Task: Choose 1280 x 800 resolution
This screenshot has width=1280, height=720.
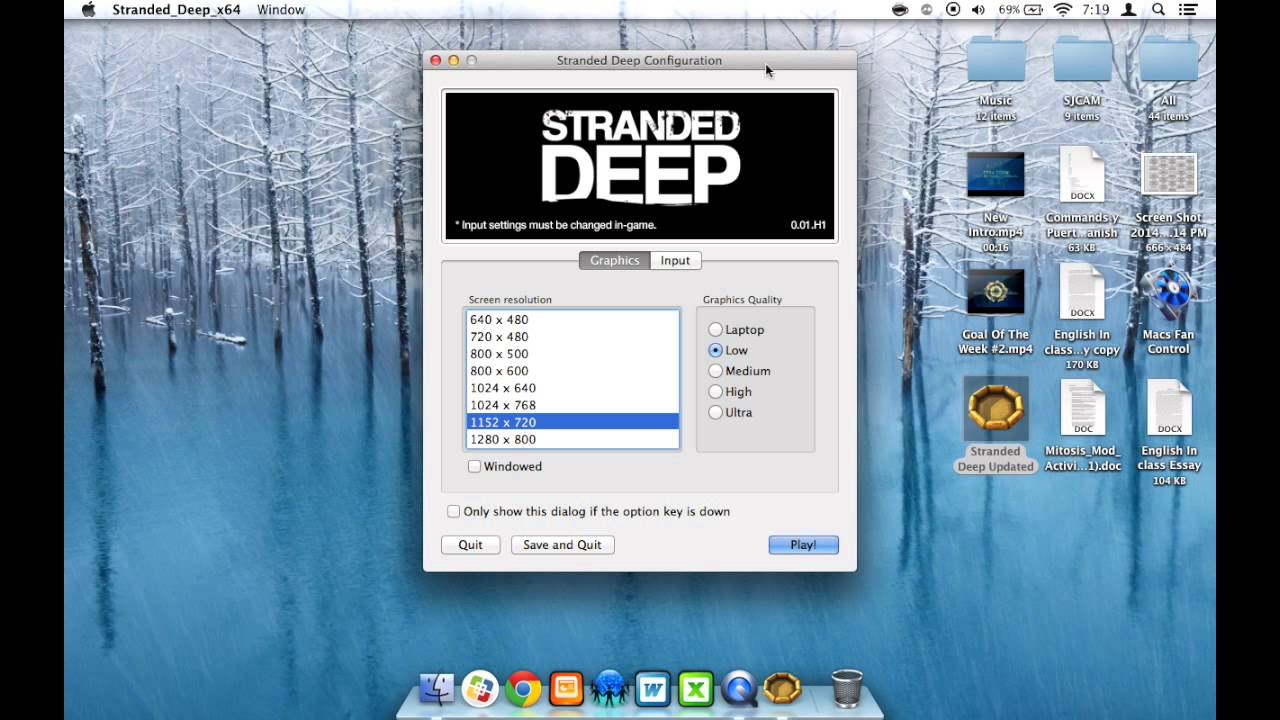Action: (x=572, y=439)
